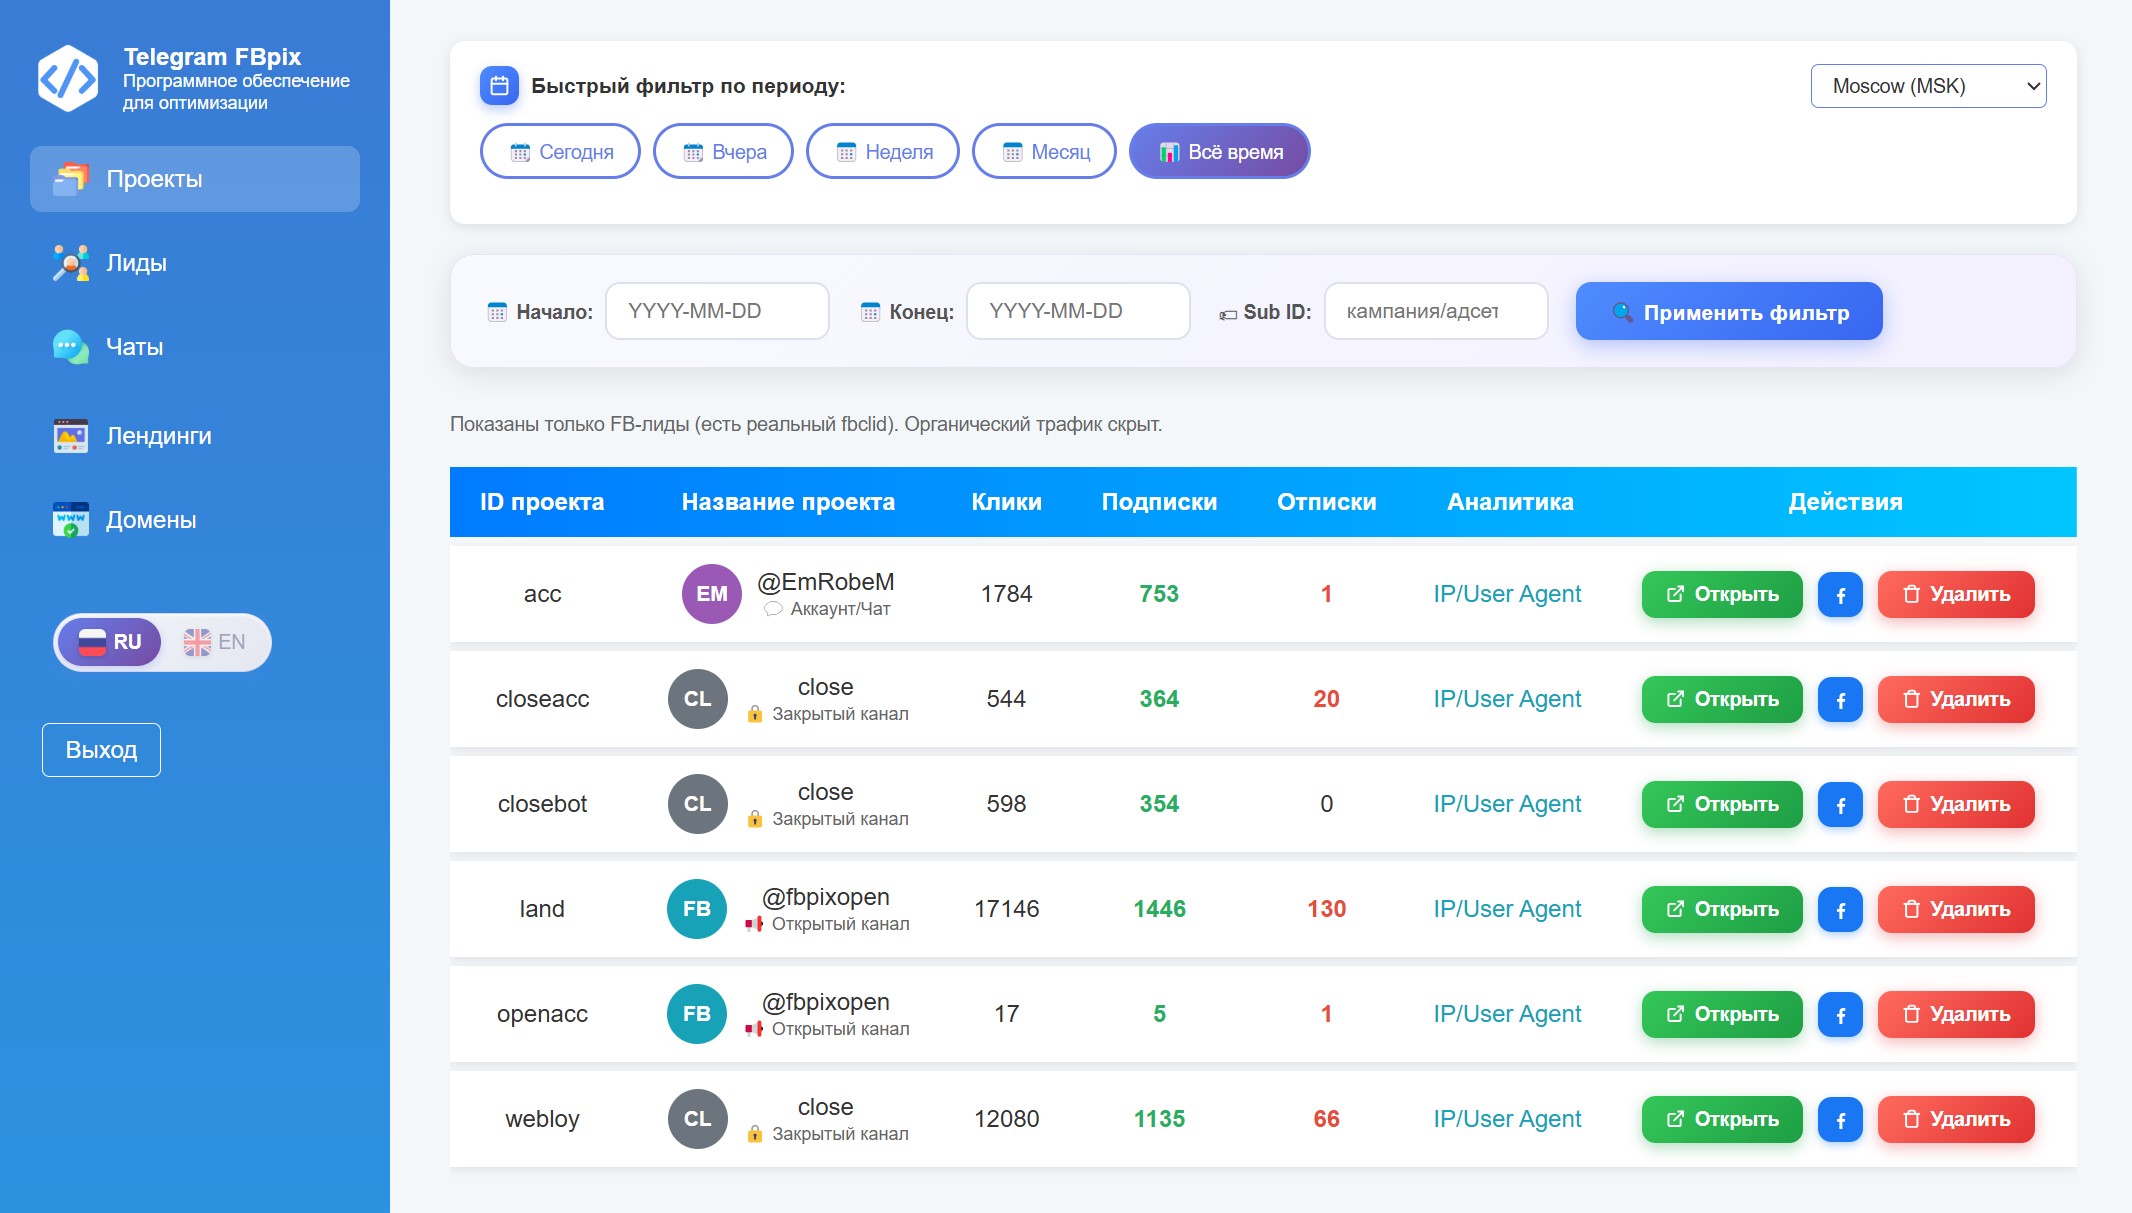Switch the interface language to EN
The image size is (2132, 1213).
point(215,642)
